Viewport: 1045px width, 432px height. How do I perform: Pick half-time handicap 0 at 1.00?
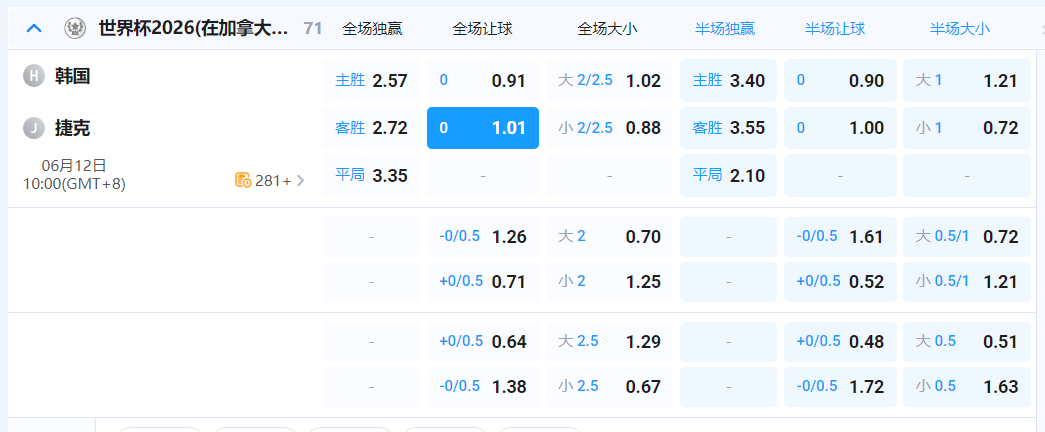[x=840, y=128]
